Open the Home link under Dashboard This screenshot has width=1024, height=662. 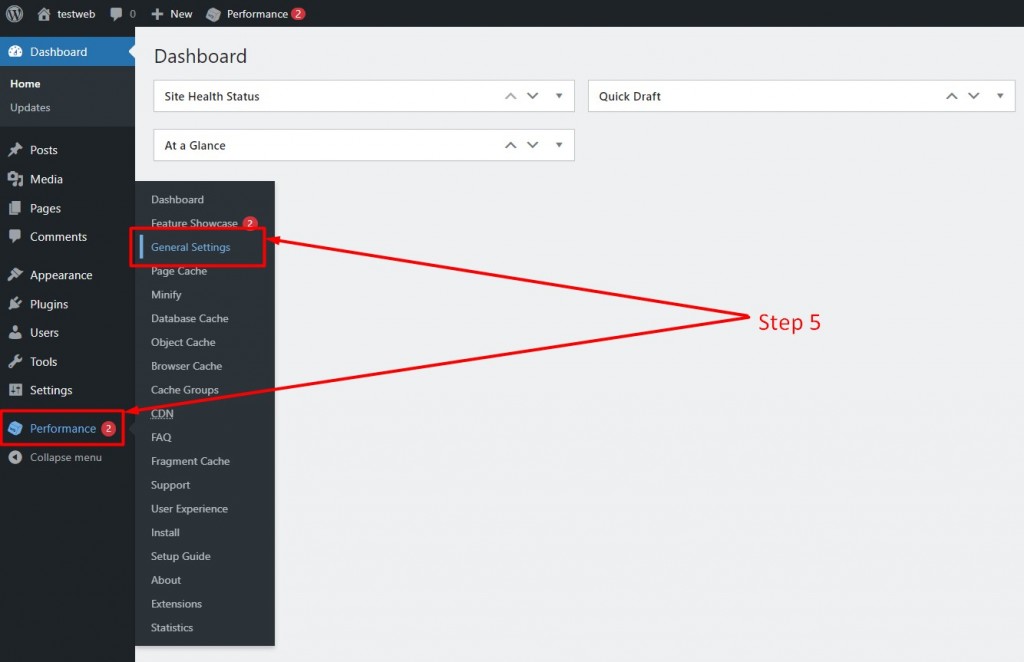pos(25,84)
